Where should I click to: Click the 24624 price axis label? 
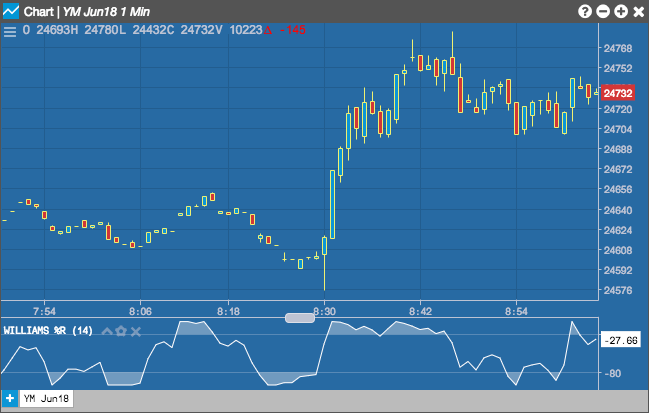[x=618, y=230]
